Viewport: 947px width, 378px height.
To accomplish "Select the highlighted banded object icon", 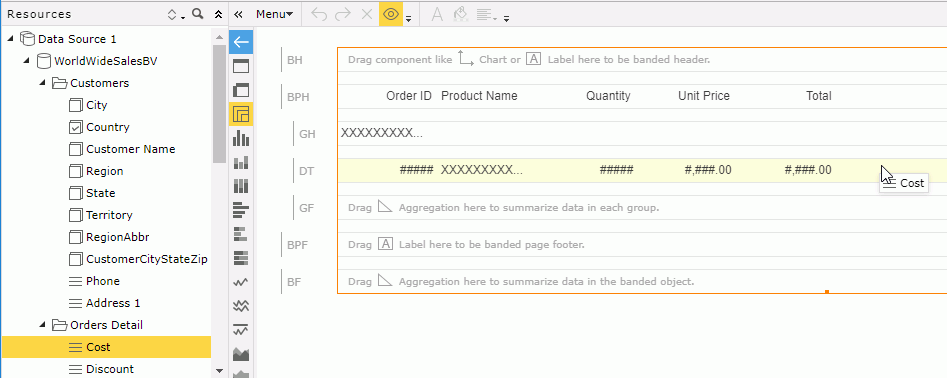I will (241, 114).
